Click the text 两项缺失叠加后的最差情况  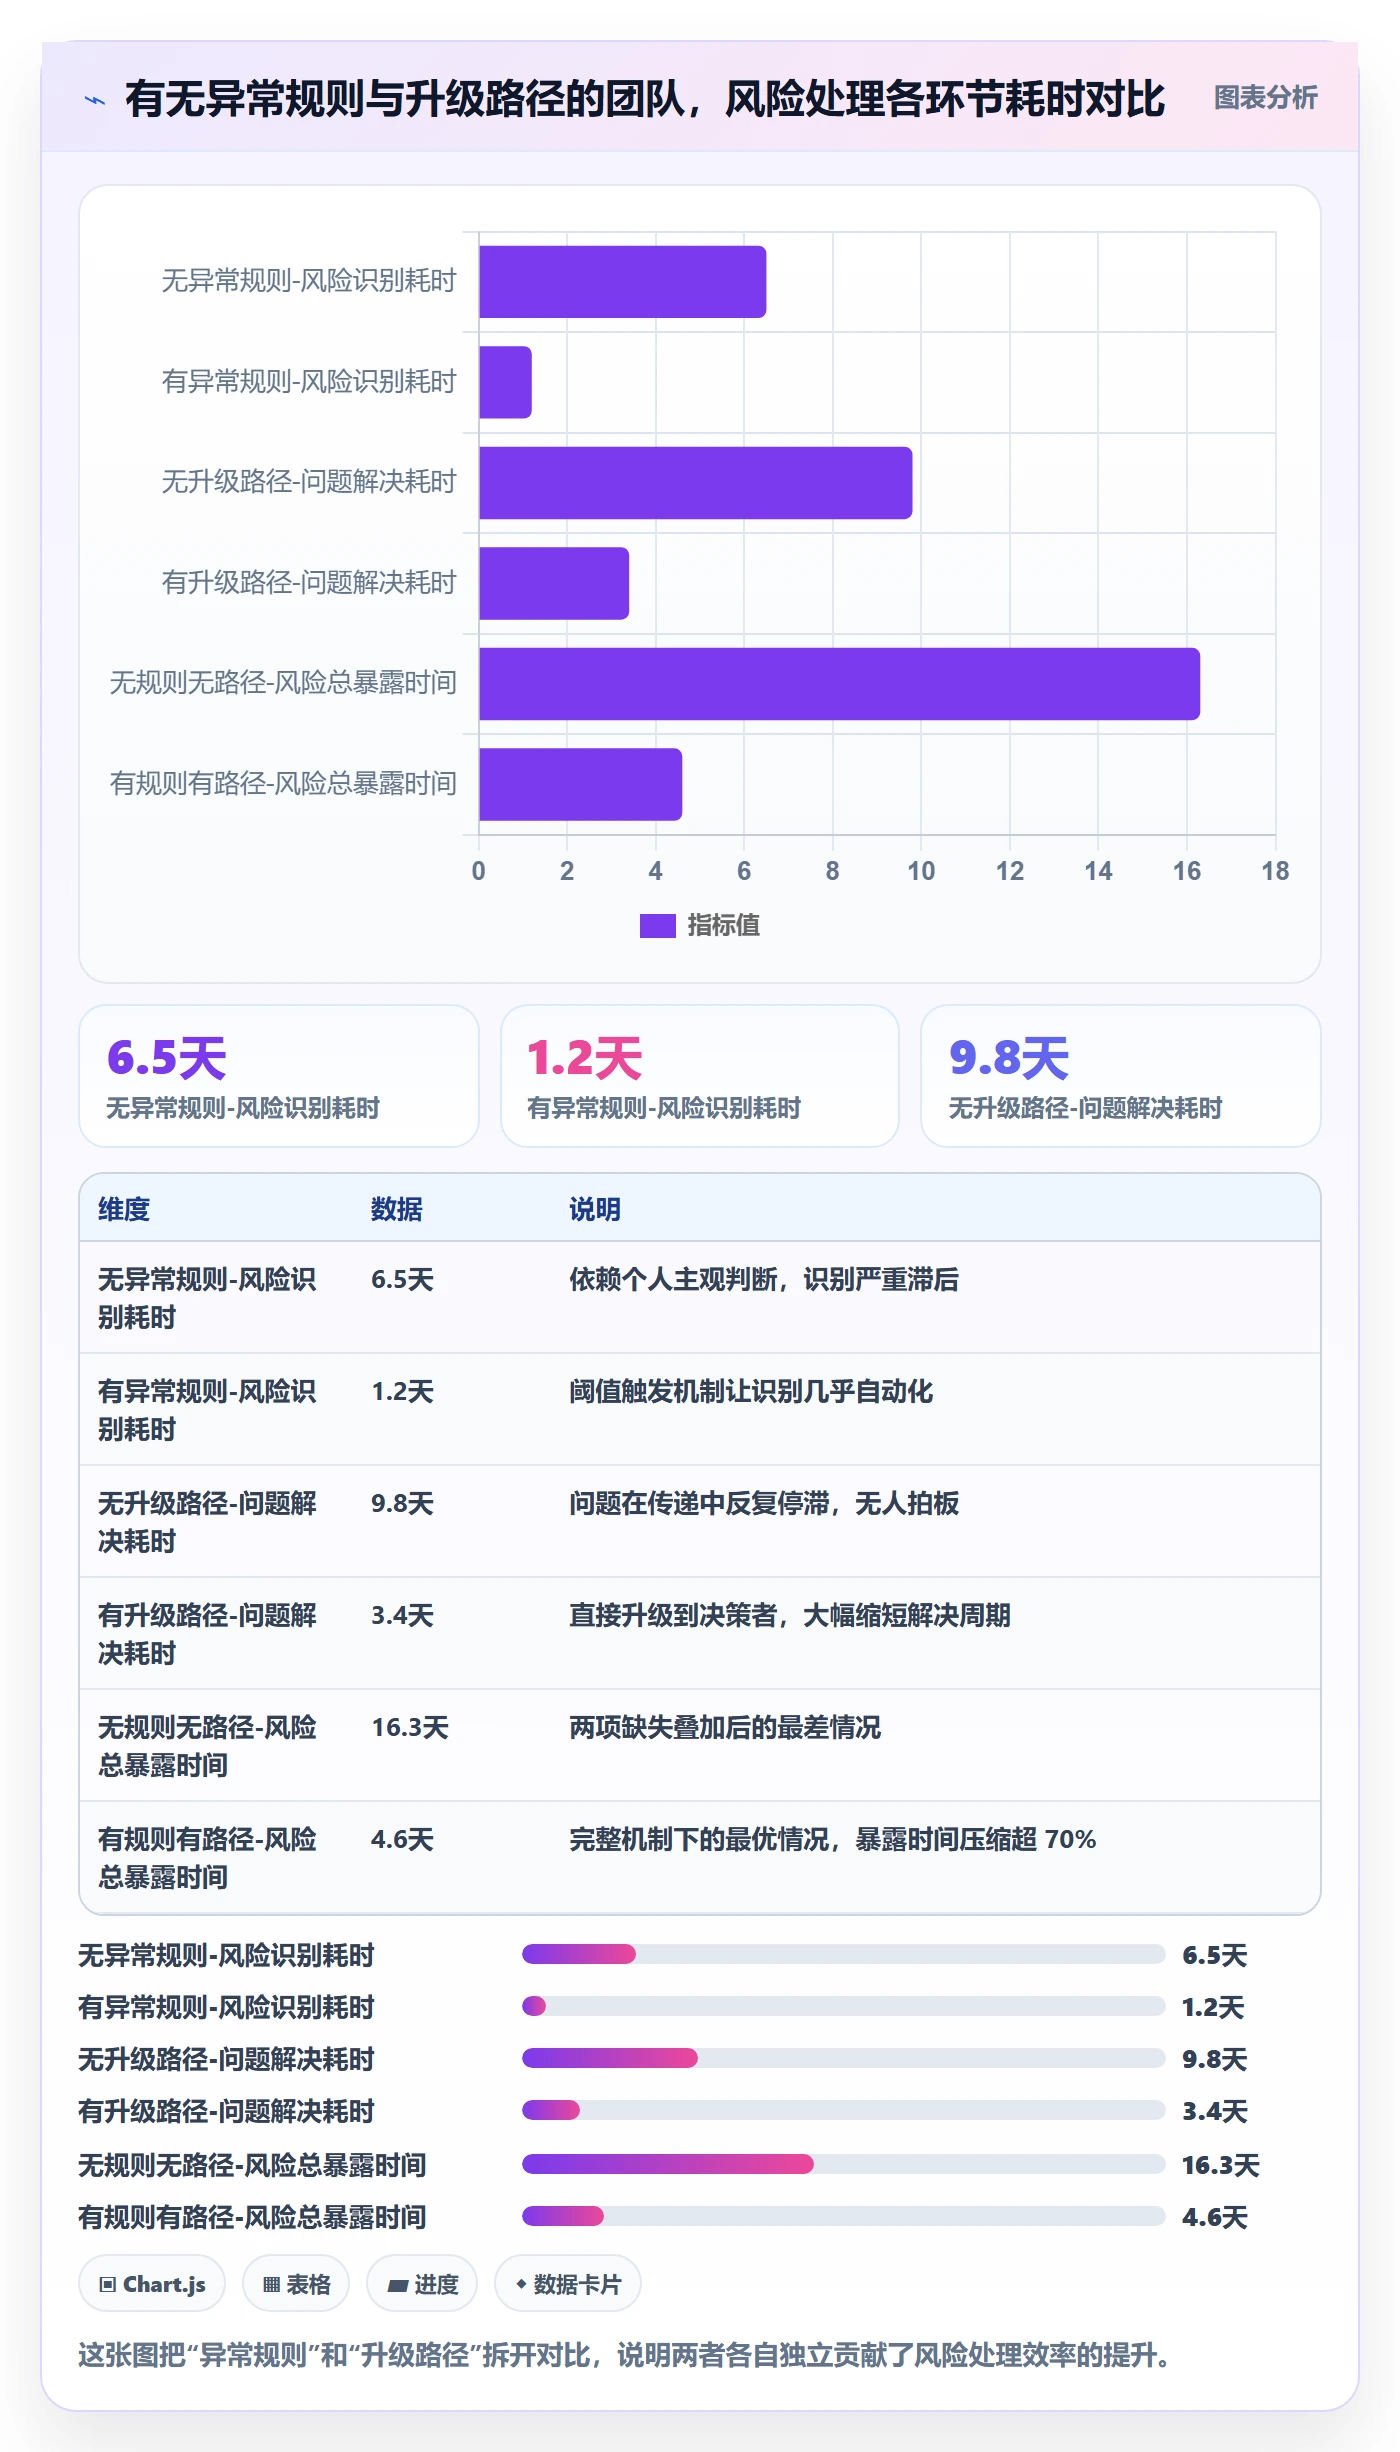[x=725, y=1727]
